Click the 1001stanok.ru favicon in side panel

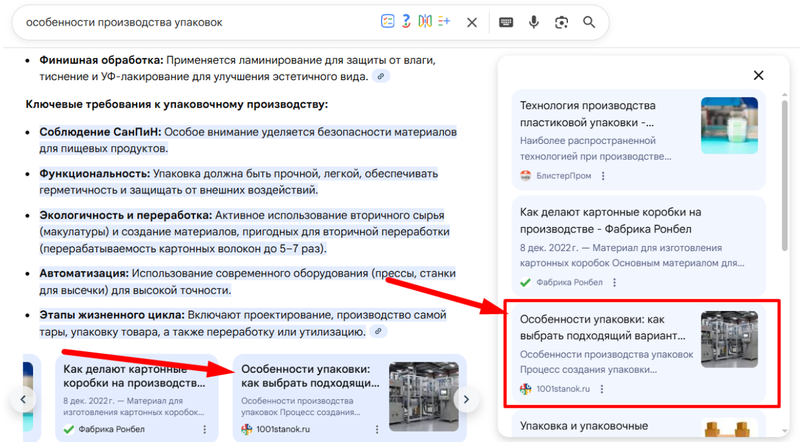click(526, 389)
